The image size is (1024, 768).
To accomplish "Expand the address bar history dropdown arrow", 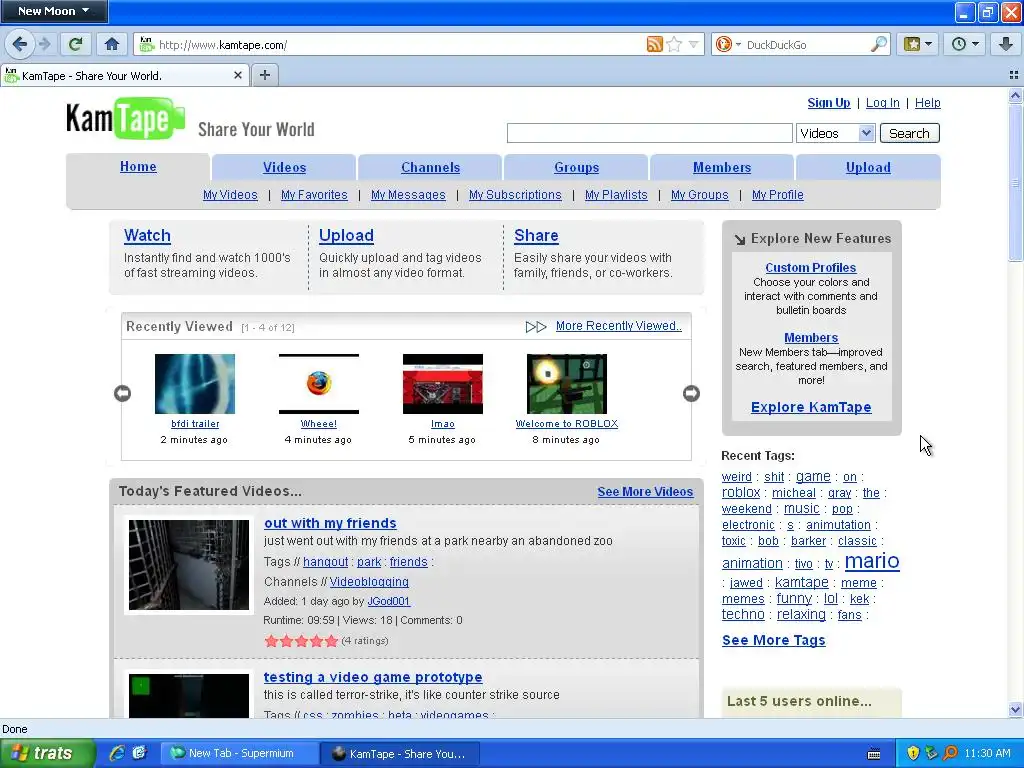I will [694, 44].
